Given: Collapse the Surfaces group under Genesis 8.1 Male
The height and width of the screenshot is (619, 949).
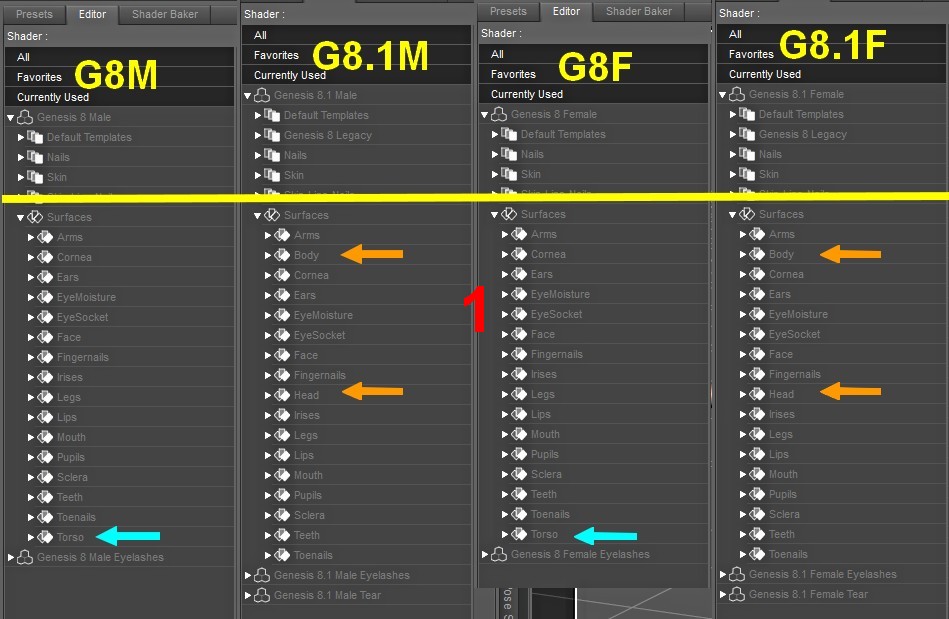Looking at the screenshot, I should click(x=257, y=215).
